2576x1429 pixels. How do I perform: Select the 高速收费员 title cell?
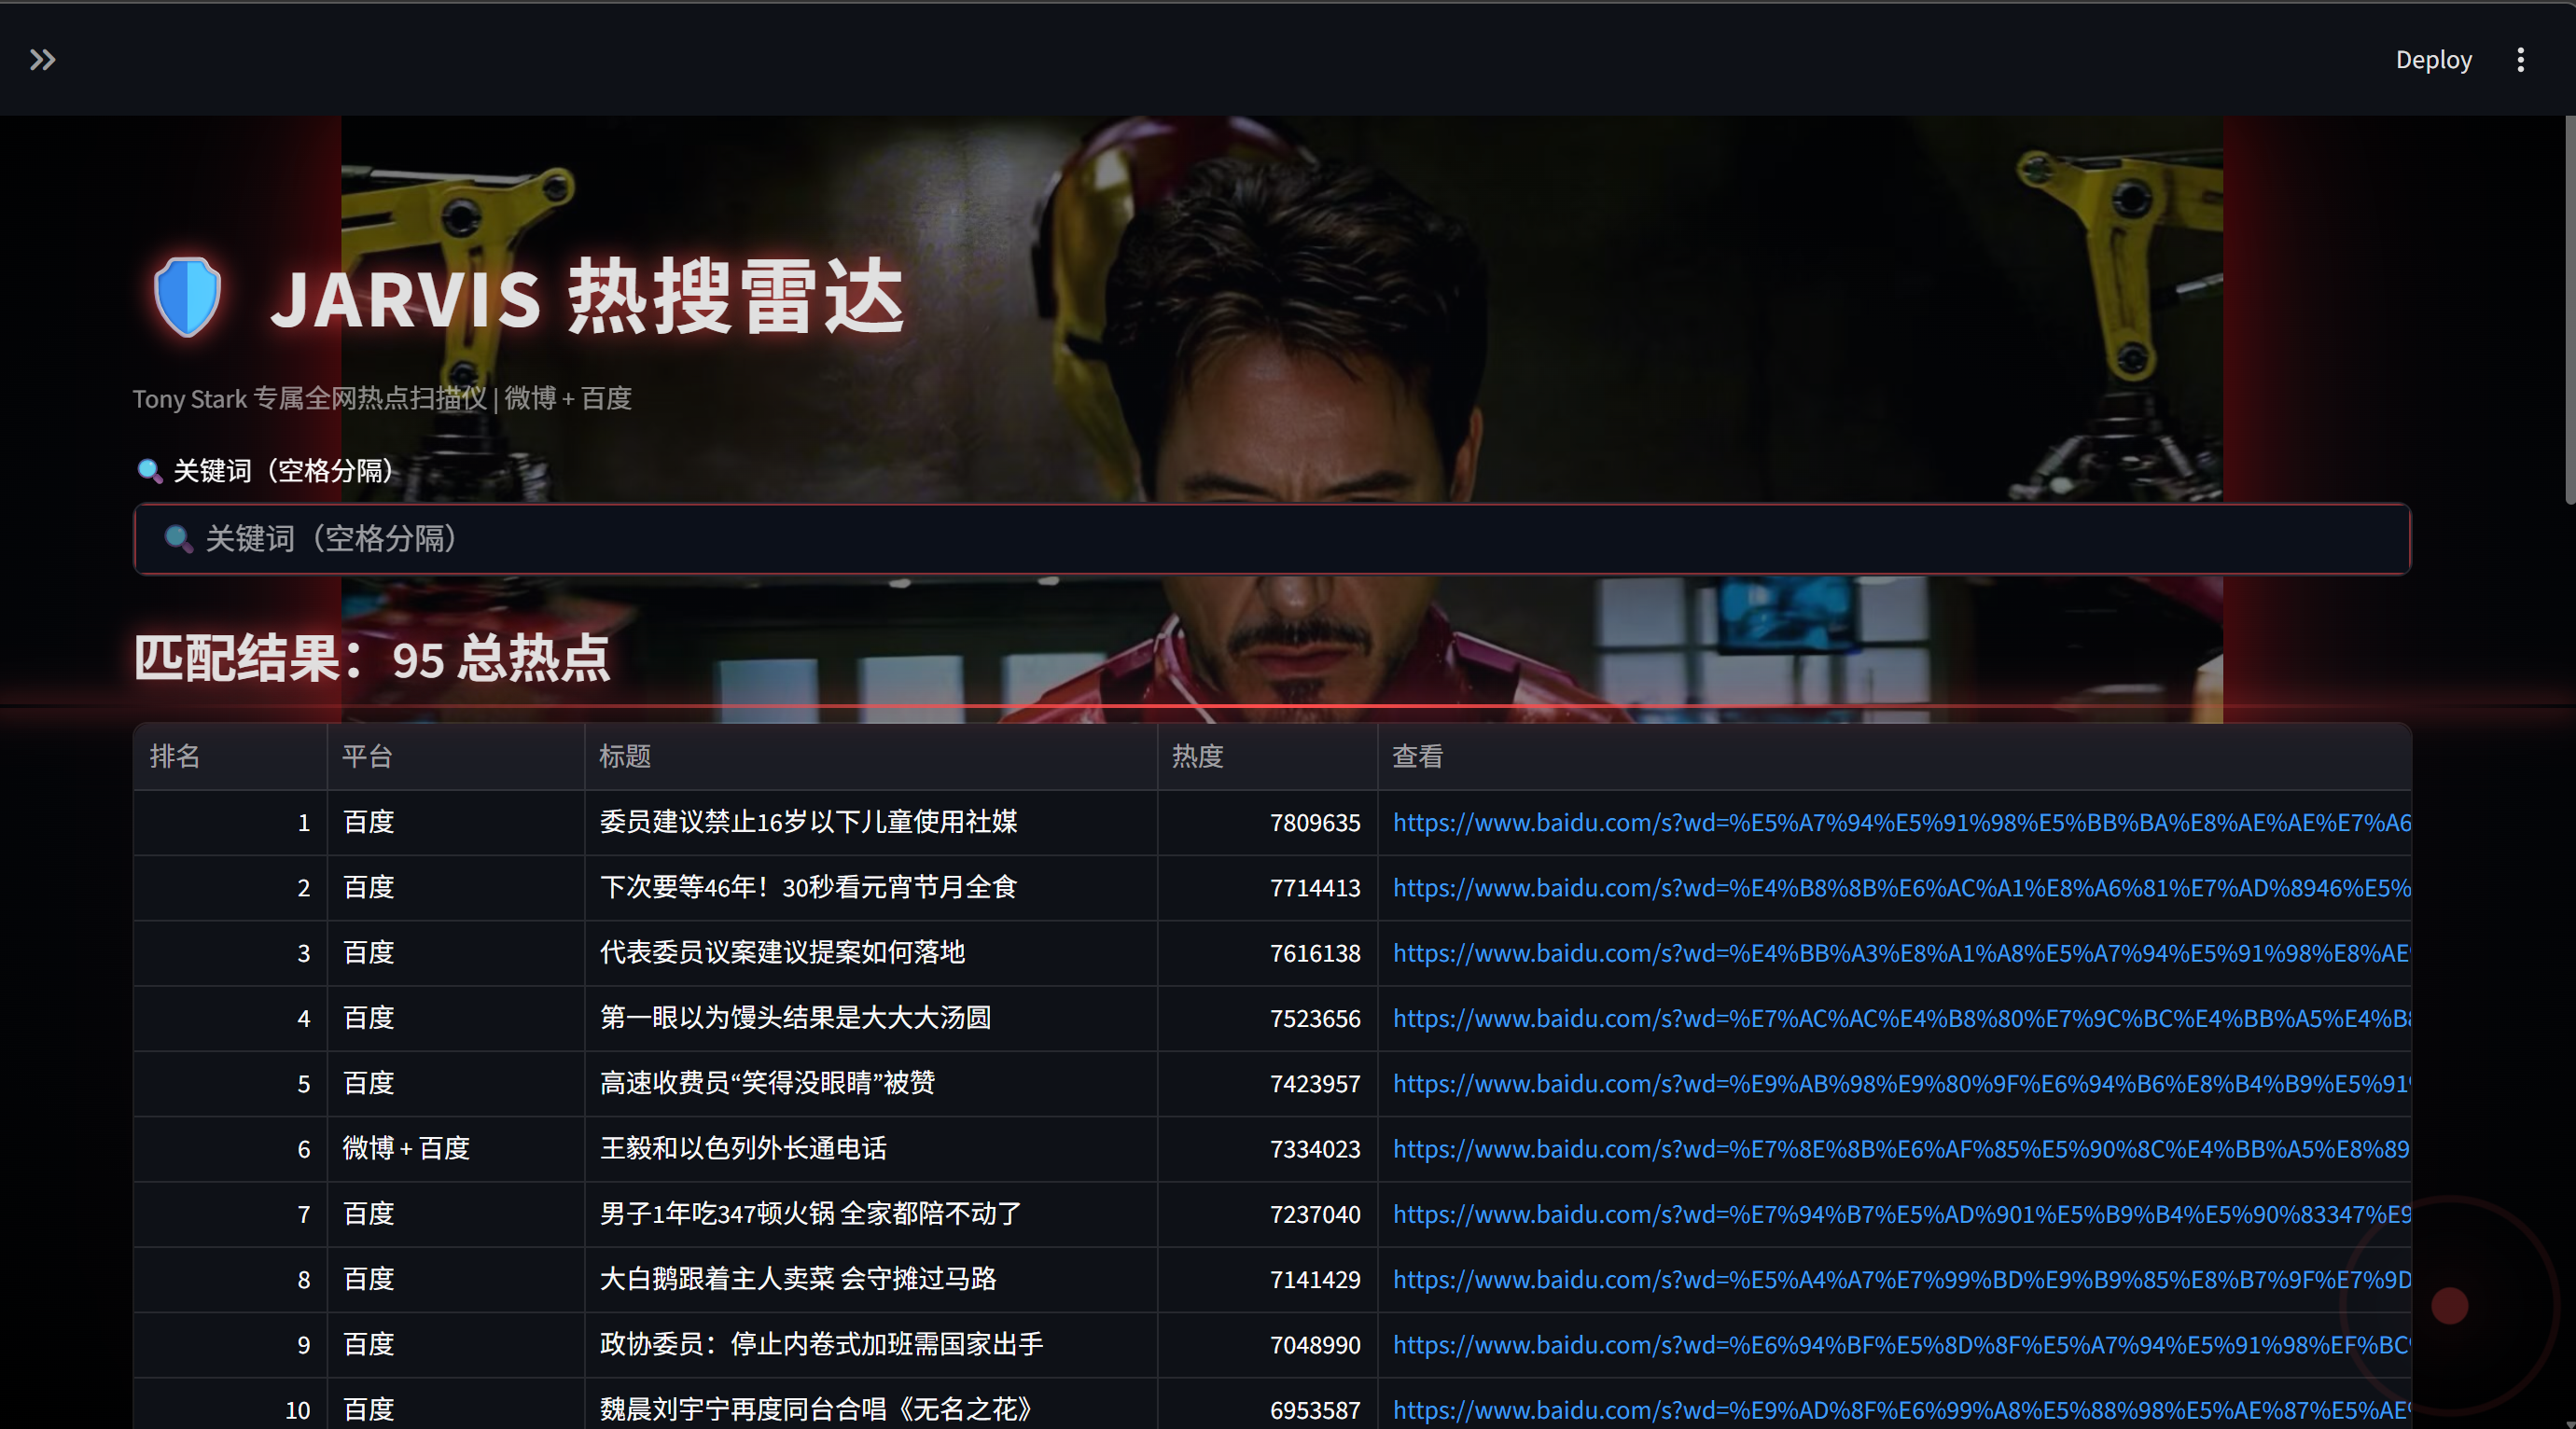click(768, 1083)
